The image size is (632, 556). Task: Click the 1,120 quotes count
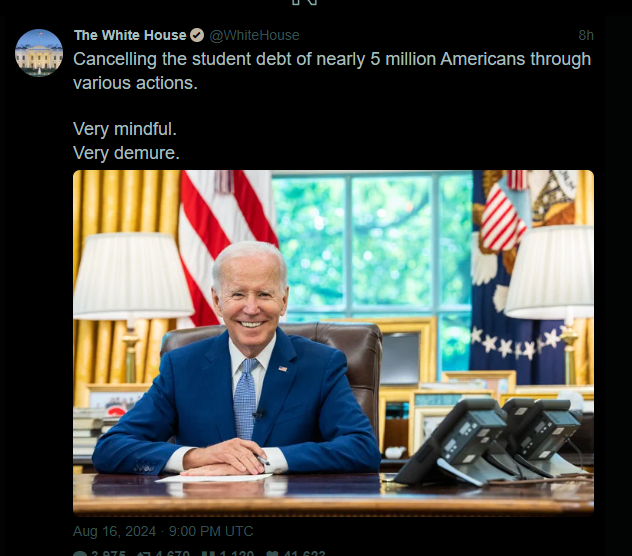237,554
